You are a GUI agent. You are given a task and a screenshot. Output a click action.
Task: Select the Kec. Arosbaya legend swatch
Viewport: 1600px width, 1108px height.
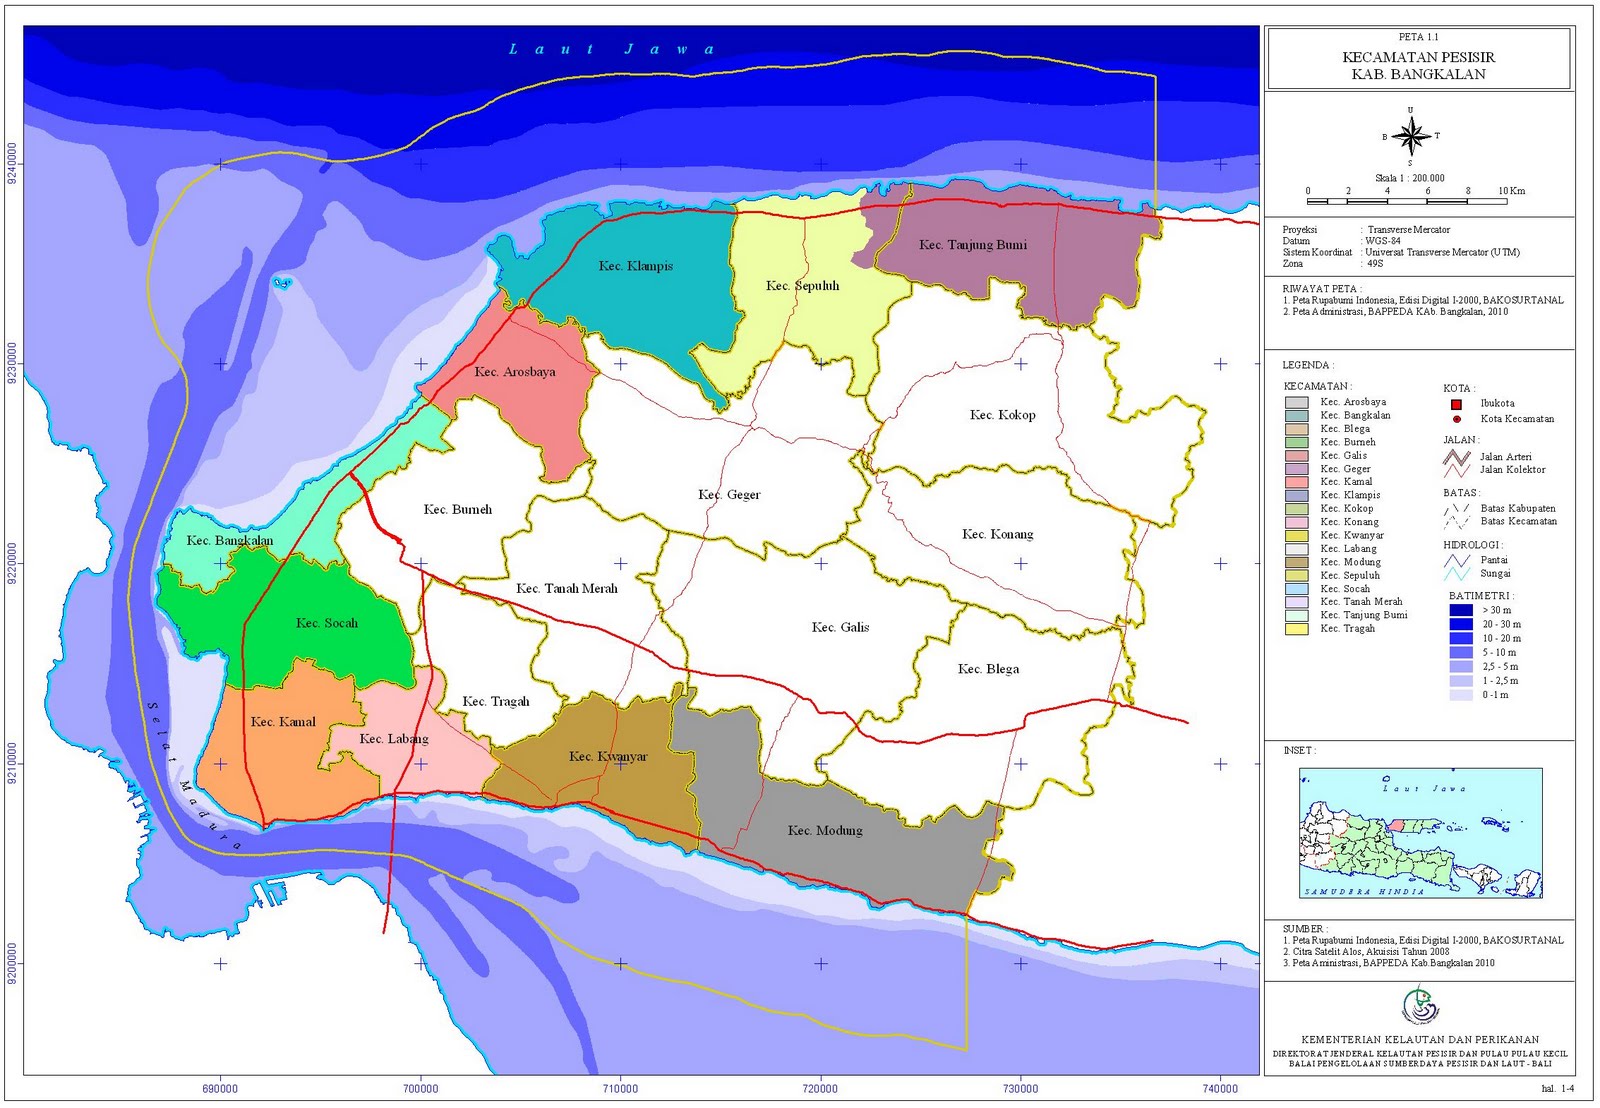click(1296, 402)
